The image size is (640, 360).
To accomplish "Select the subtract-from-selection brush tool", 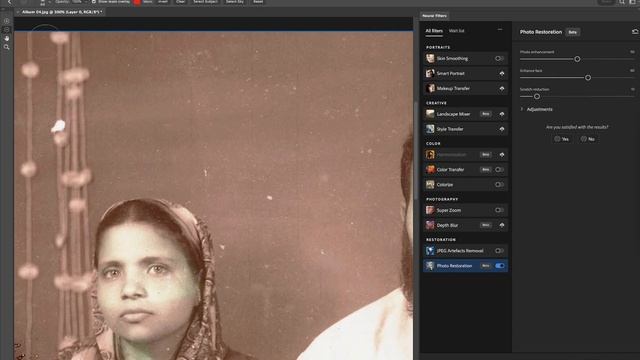I will 7,29.
